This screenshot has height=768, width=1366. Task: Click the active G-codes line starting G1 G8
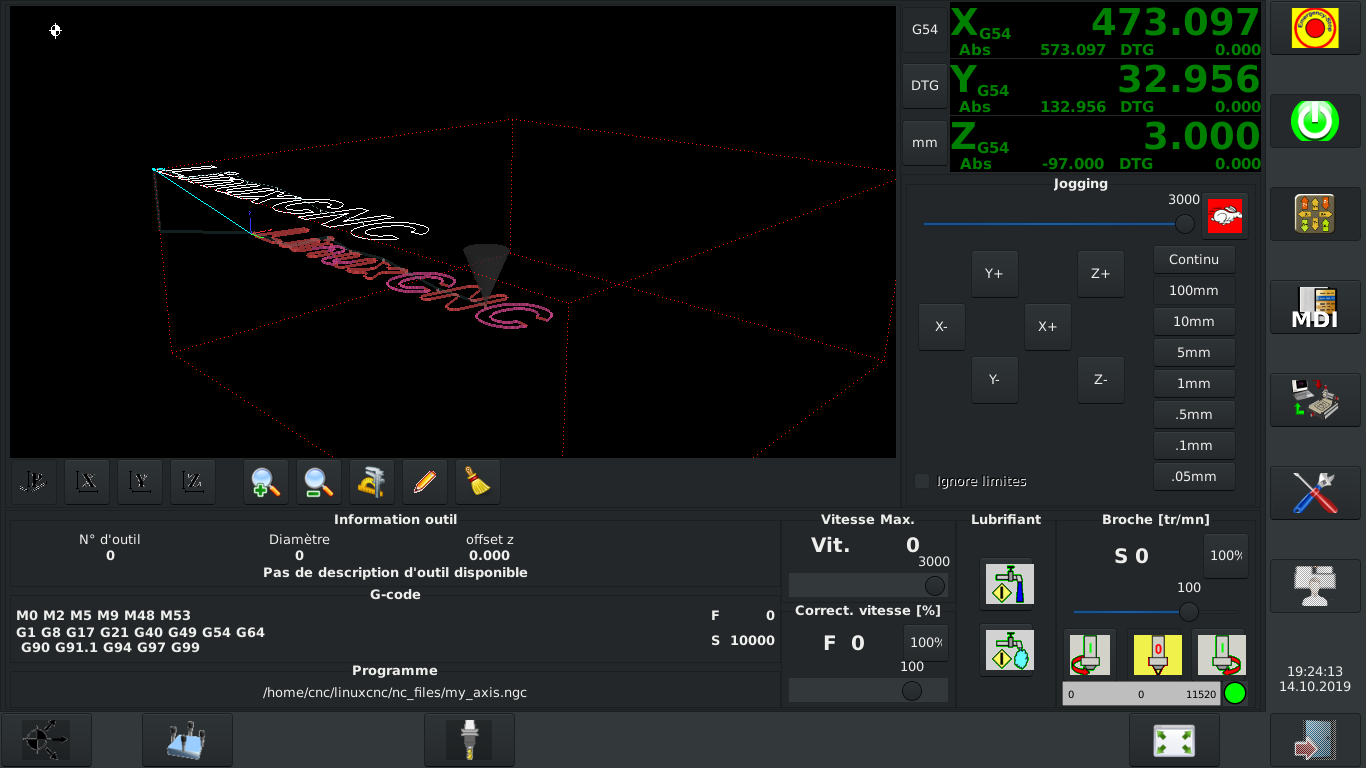[x=140, y=632]
